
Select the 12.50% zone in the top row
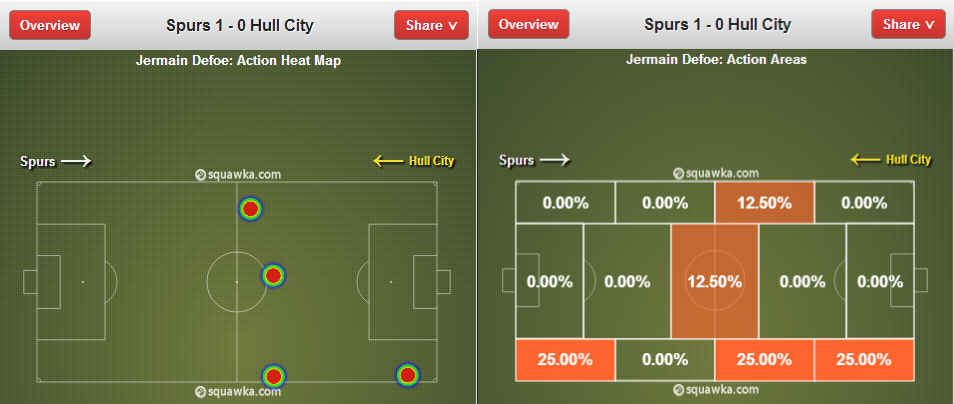coord(764,203)
